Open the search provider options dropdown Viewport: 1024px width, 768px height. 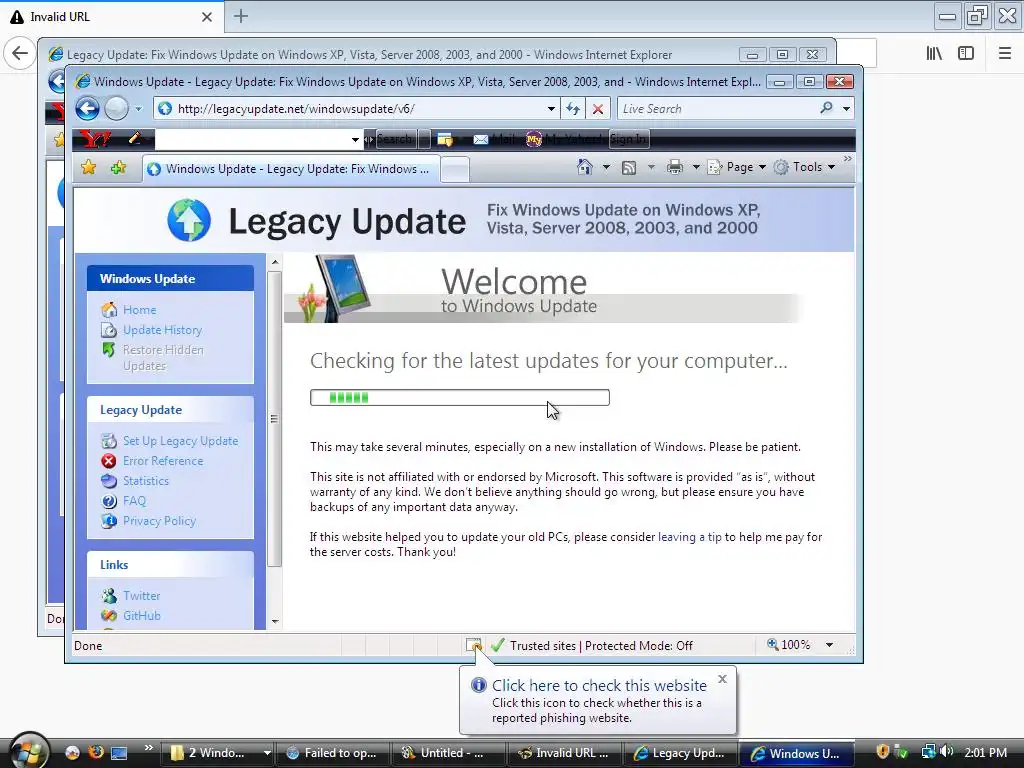pyautogui.click(x=846, y=109)
